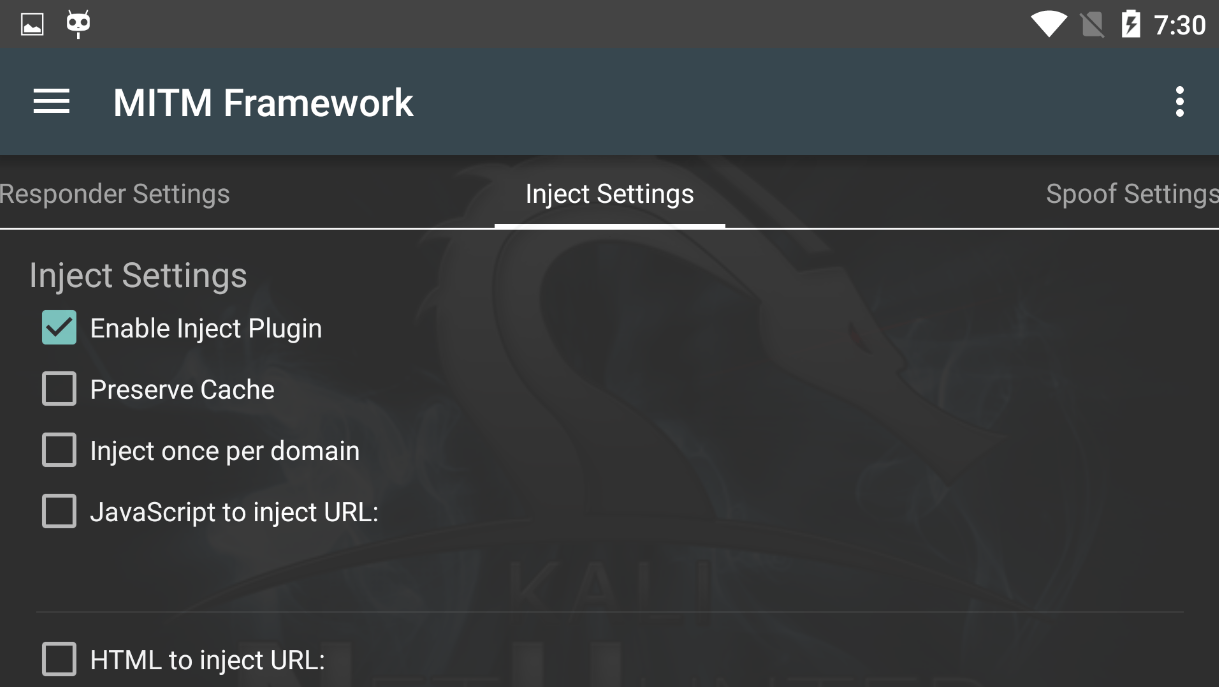The width and height of the screenshot is (1219, 687).
Task: Tap the 7:30 clock in status bar
Action: pyautogui.click(x=1179, y=24)
